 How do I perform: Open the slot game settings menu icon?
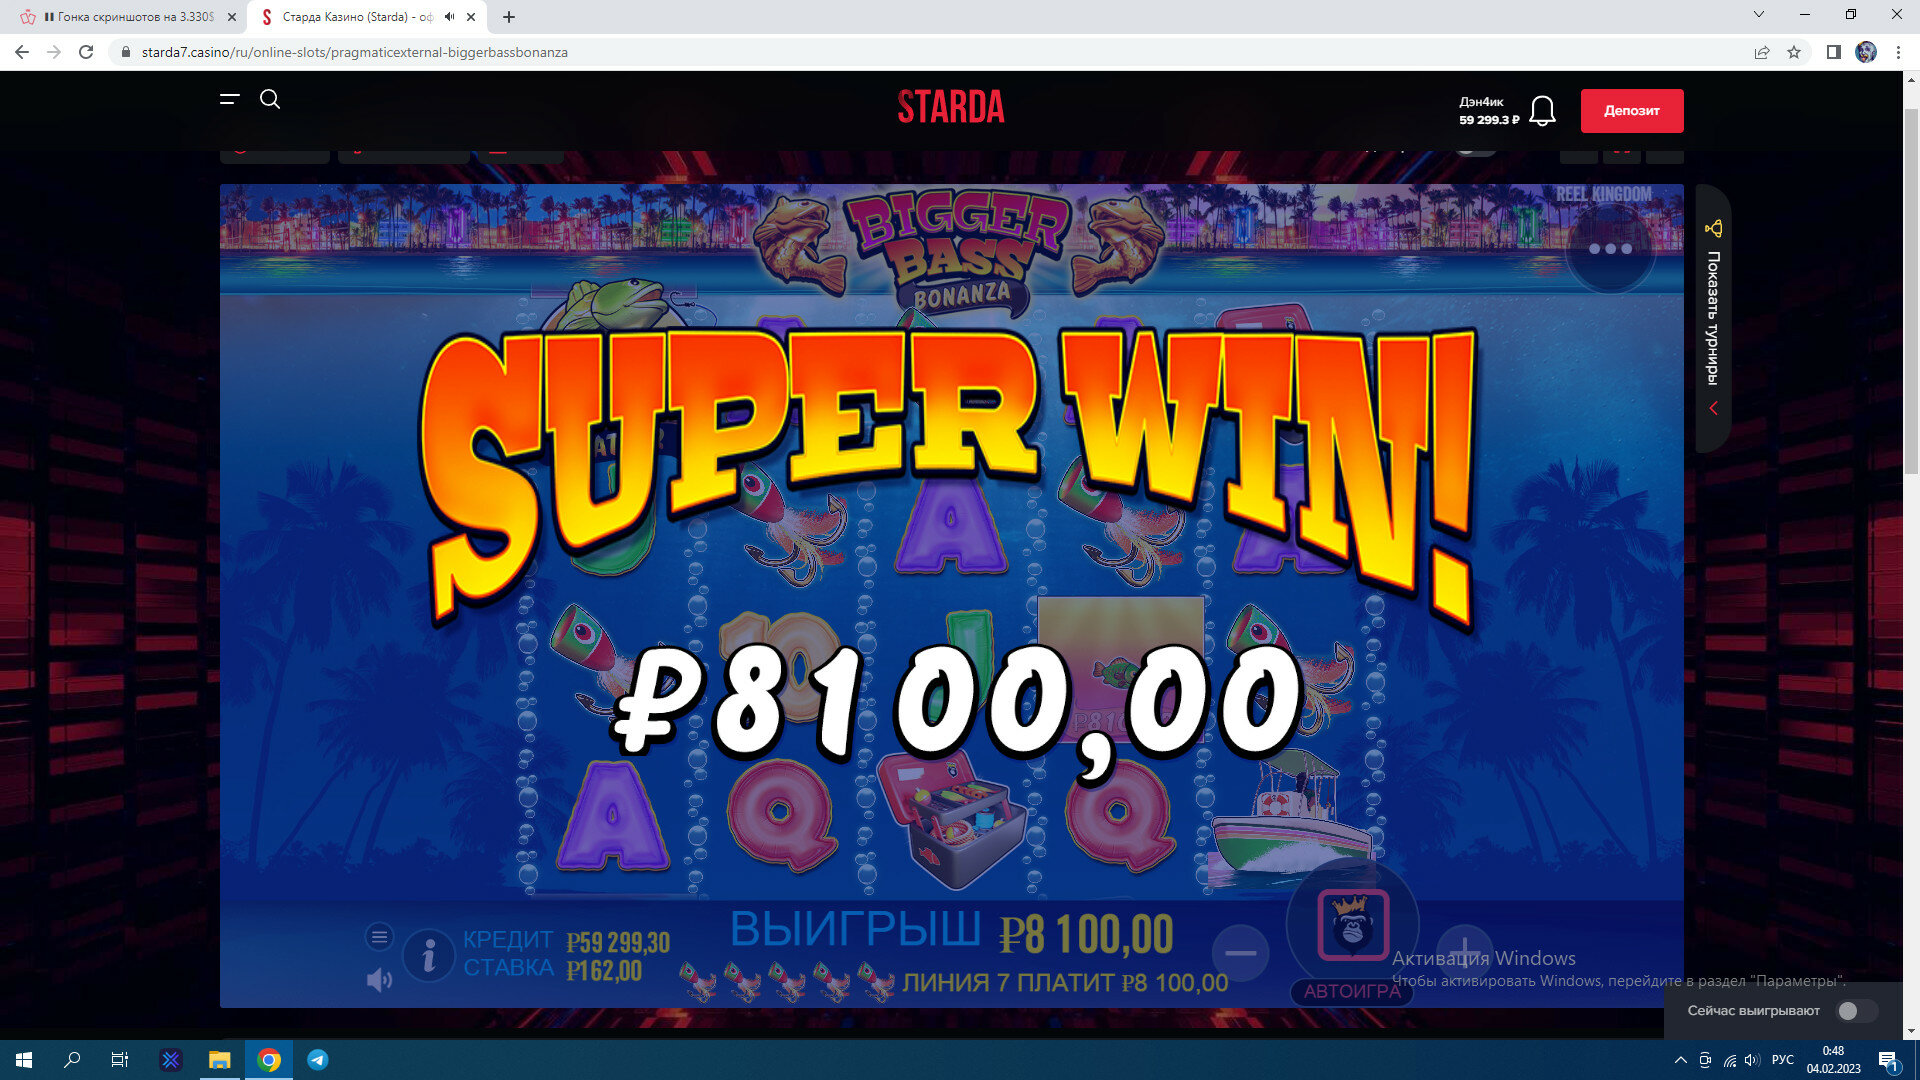[379, 937]
